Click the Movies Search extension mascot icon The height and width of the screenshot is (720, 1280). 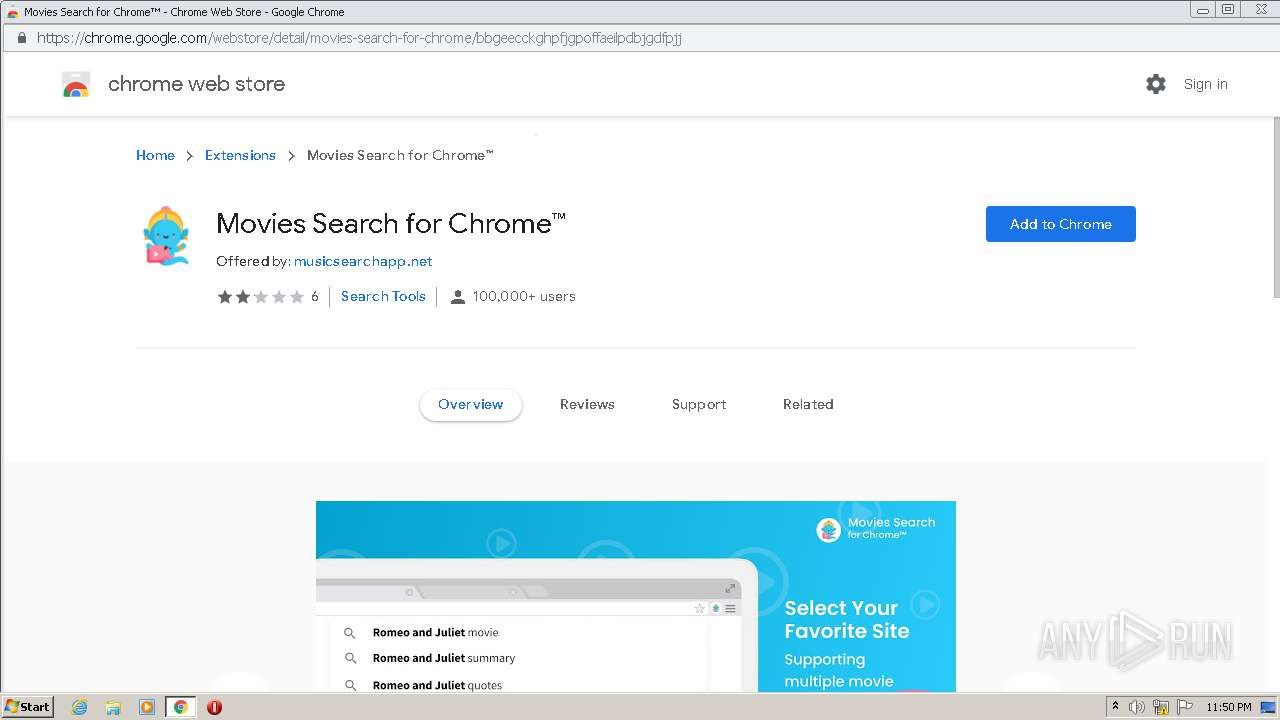click(x=166, y=237)
